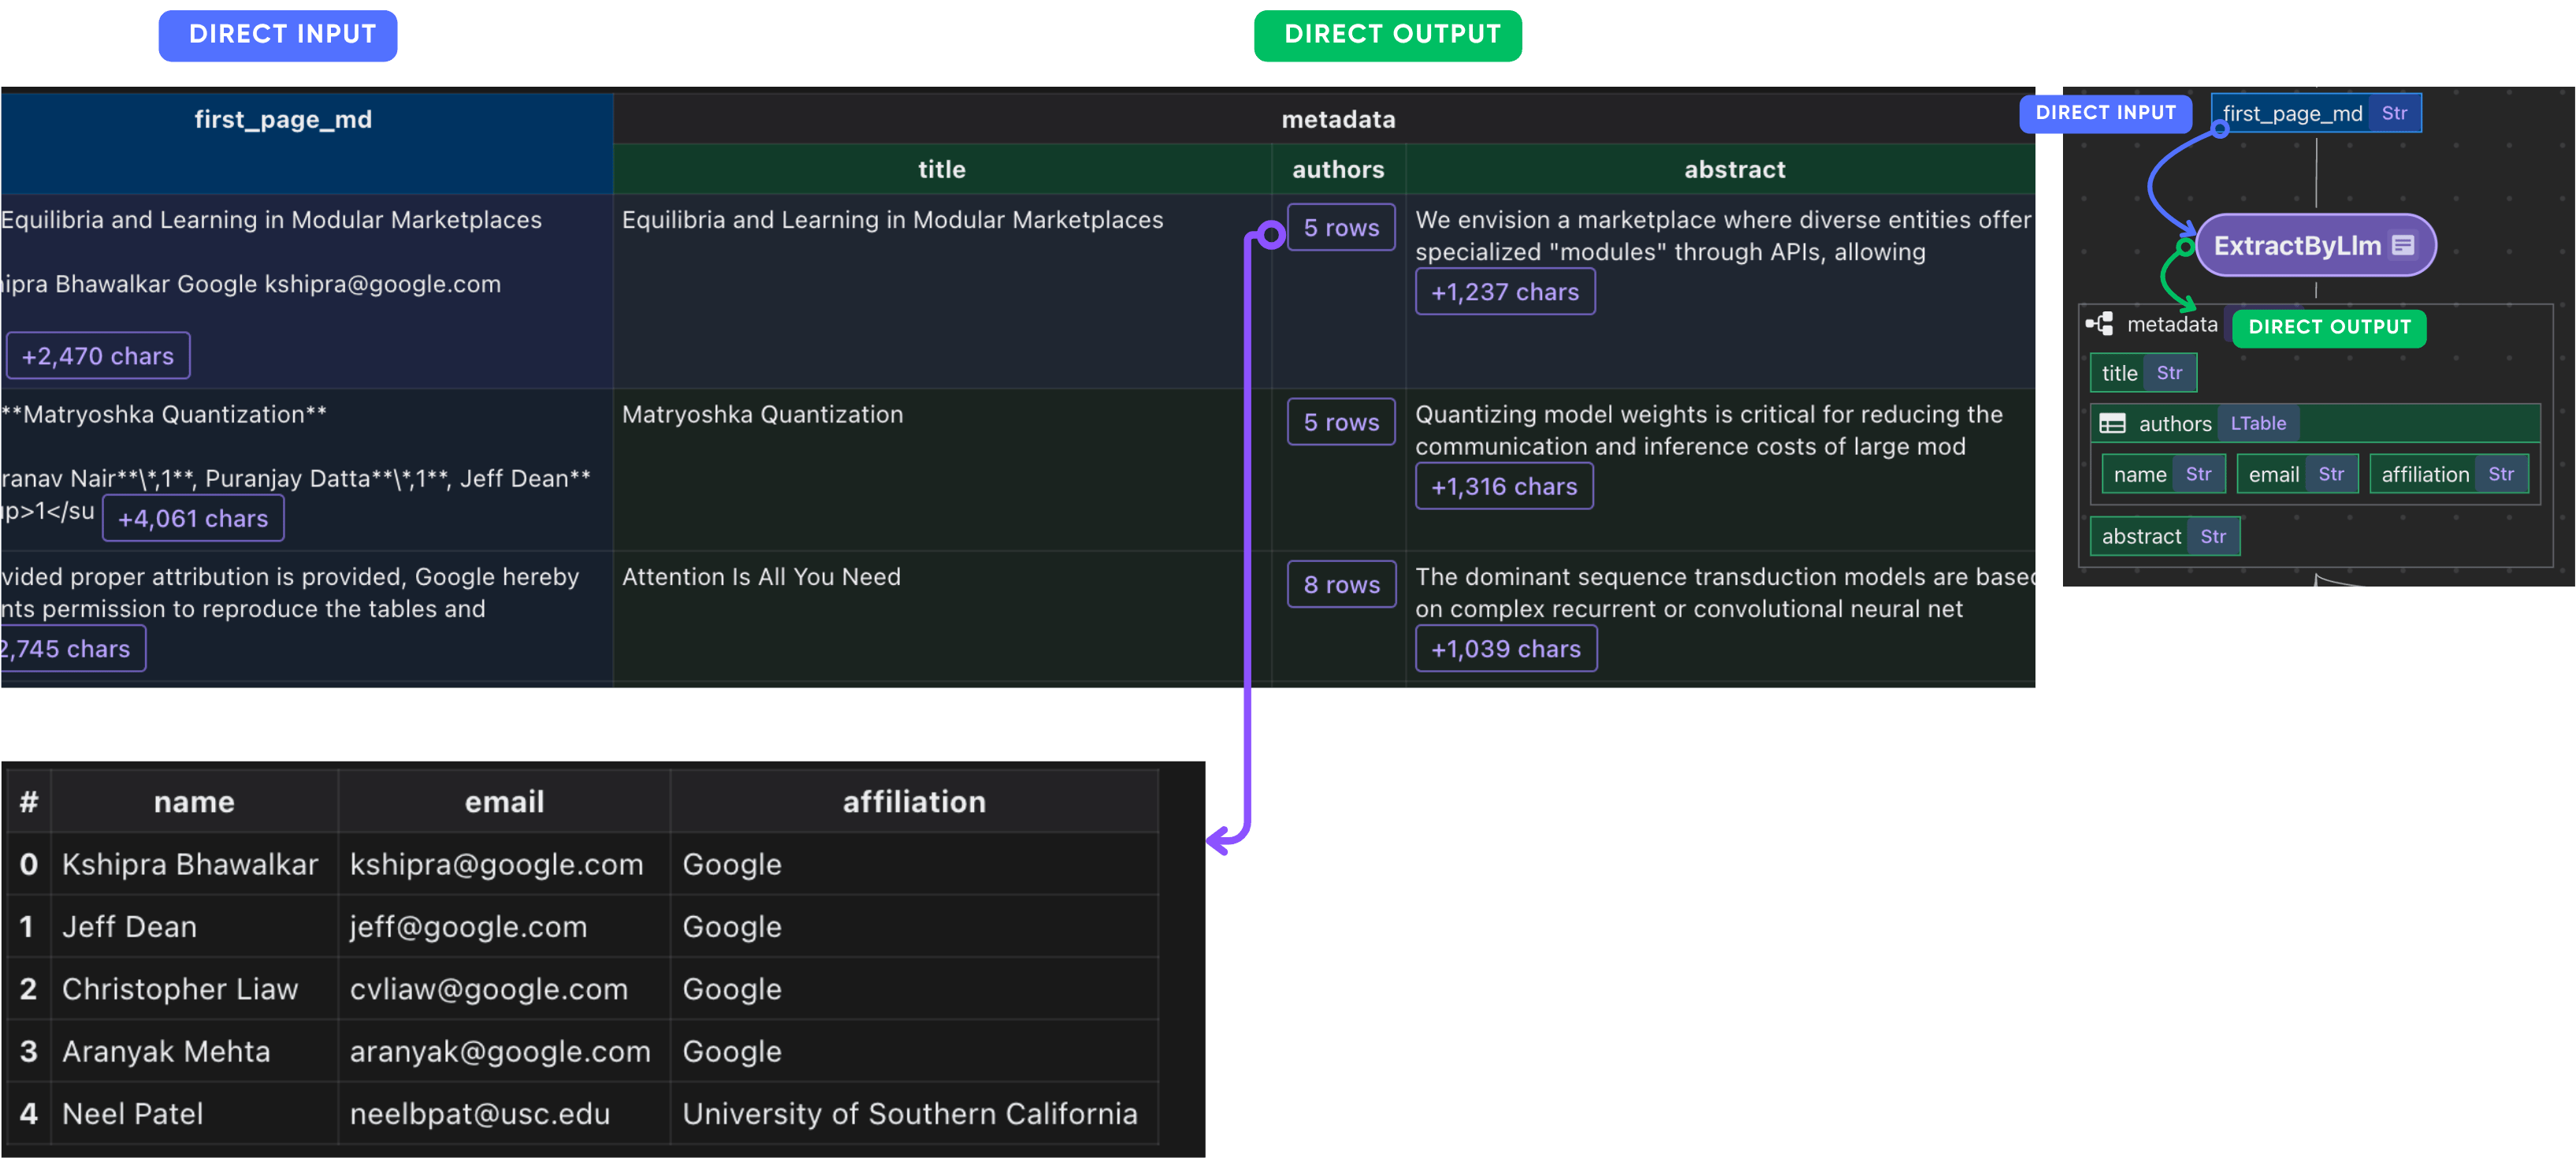This screenshot has height=1158, width=2576.
Task: Expand 8 rows for Attention Is All You Need
Action: pyautogui.click(x=1341, y=585)
